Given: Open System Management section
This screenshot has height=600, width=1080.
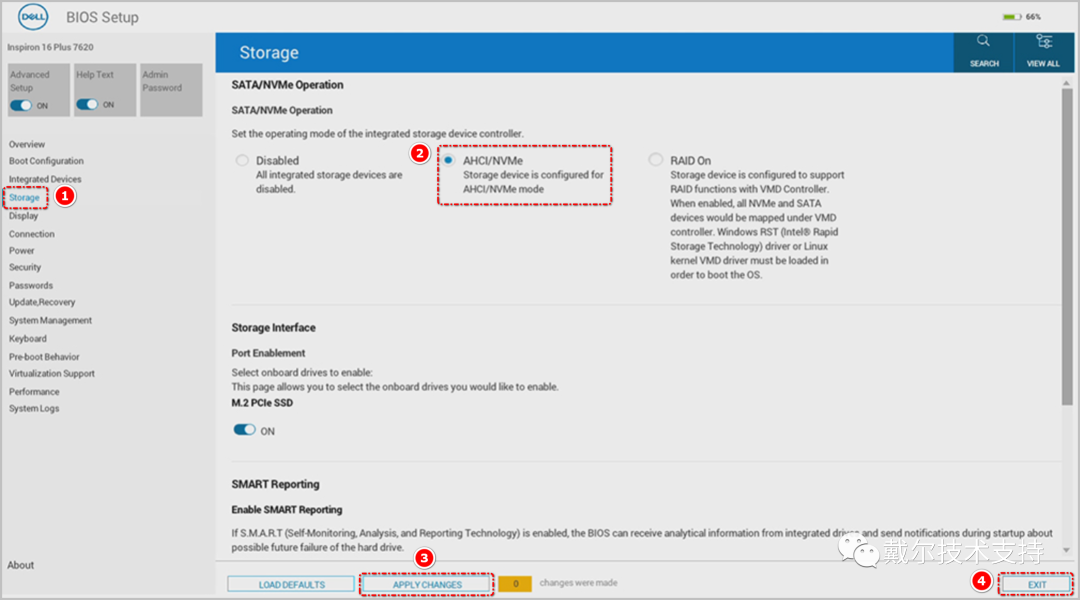Looking at the screenshot, I should (x=50, y=320).
